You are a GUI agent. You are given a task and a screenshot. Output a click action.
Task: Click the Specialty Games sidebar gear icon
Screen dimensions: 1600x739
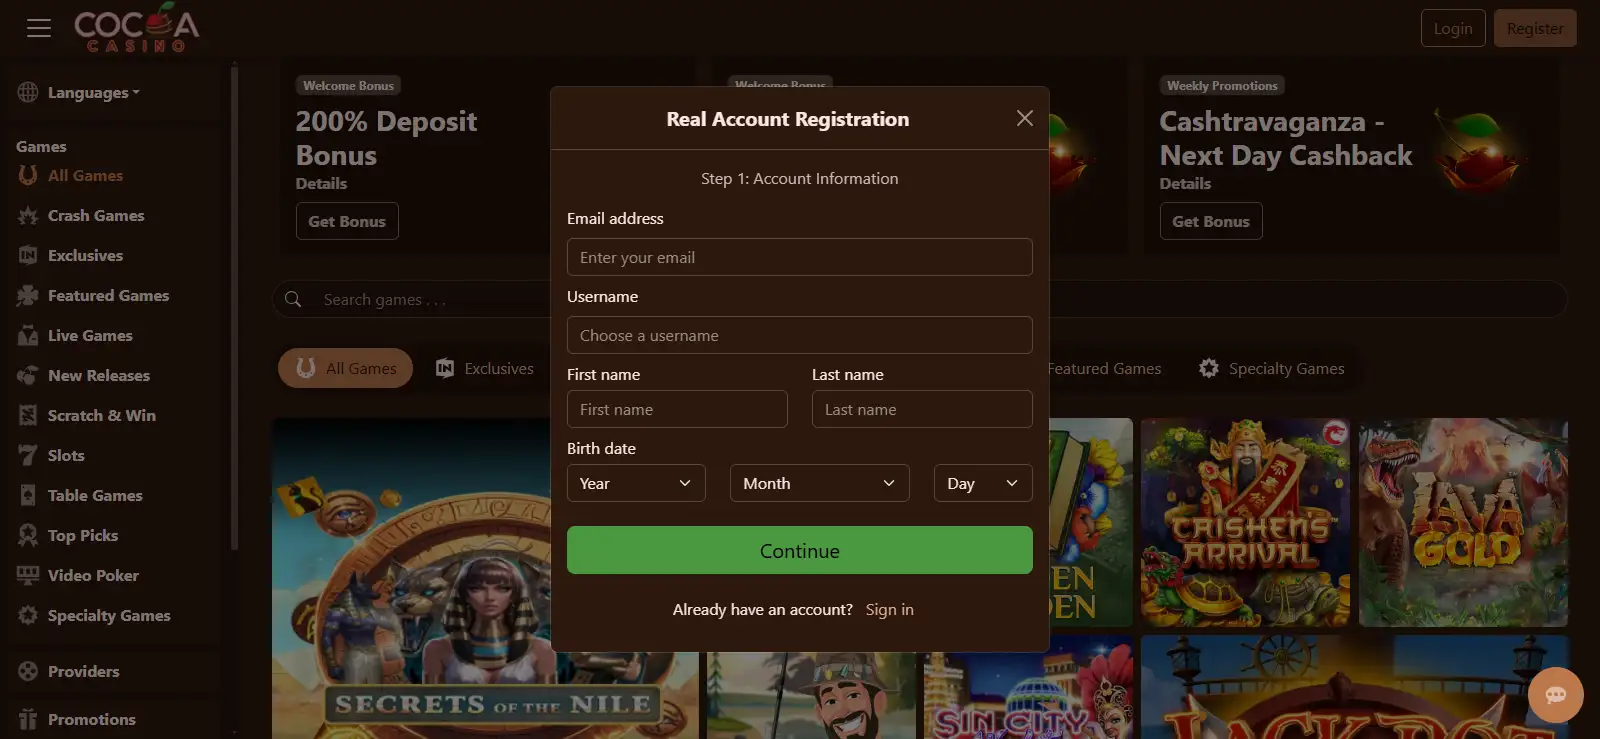pyautogui.click(x=28, y=615)
